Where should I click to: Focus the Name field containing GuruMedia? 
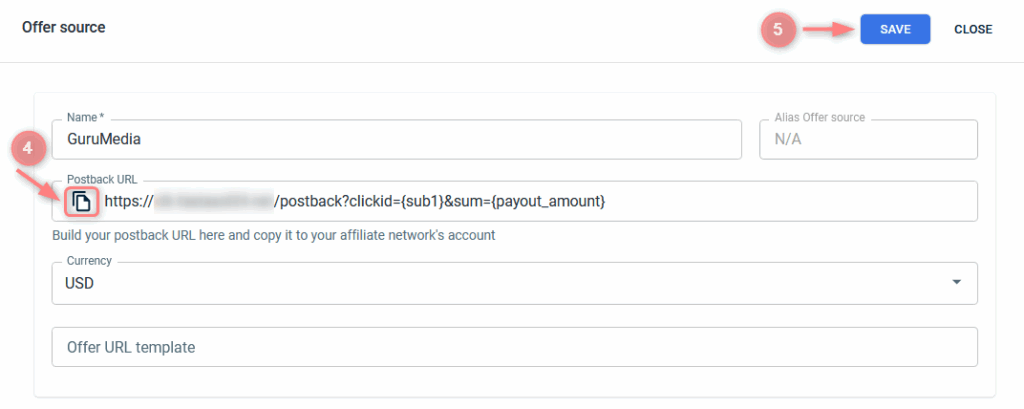[x=396, y=140]
